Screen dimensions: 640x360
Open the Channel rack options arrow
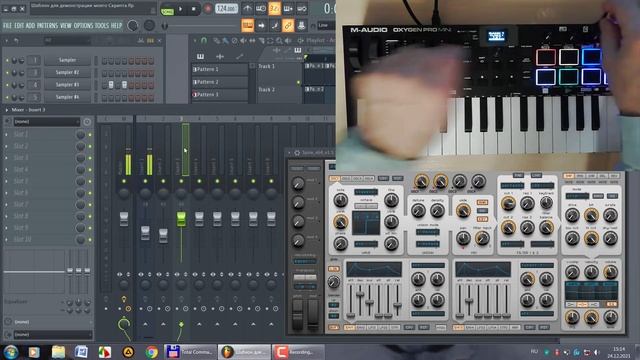tap(7, 40)
